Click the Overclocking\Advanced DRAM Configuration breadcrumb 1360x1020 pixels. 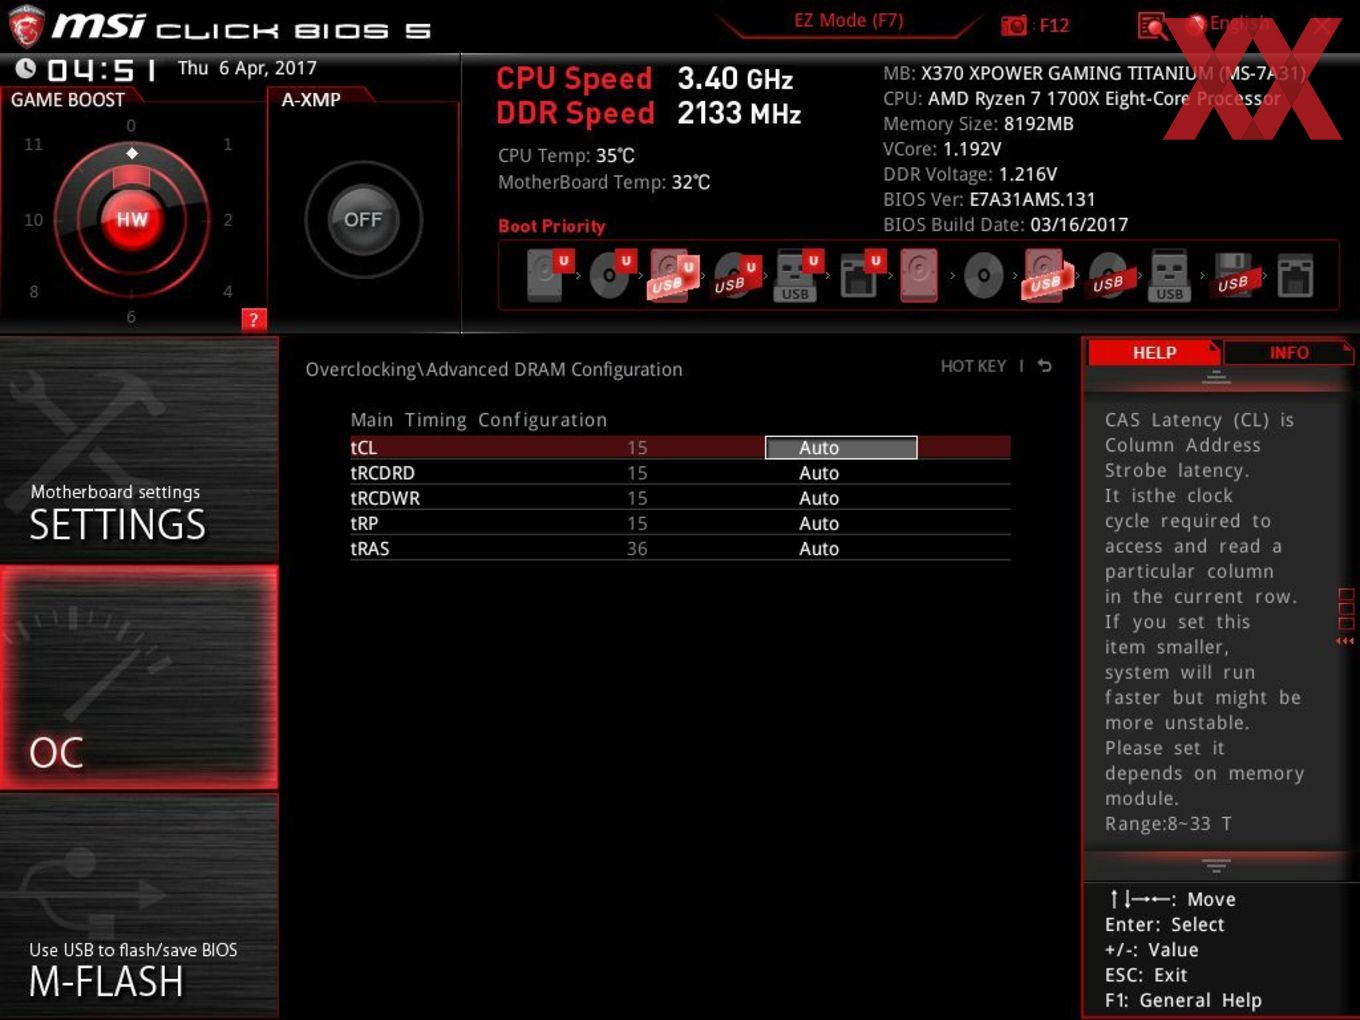click(494, 369)
